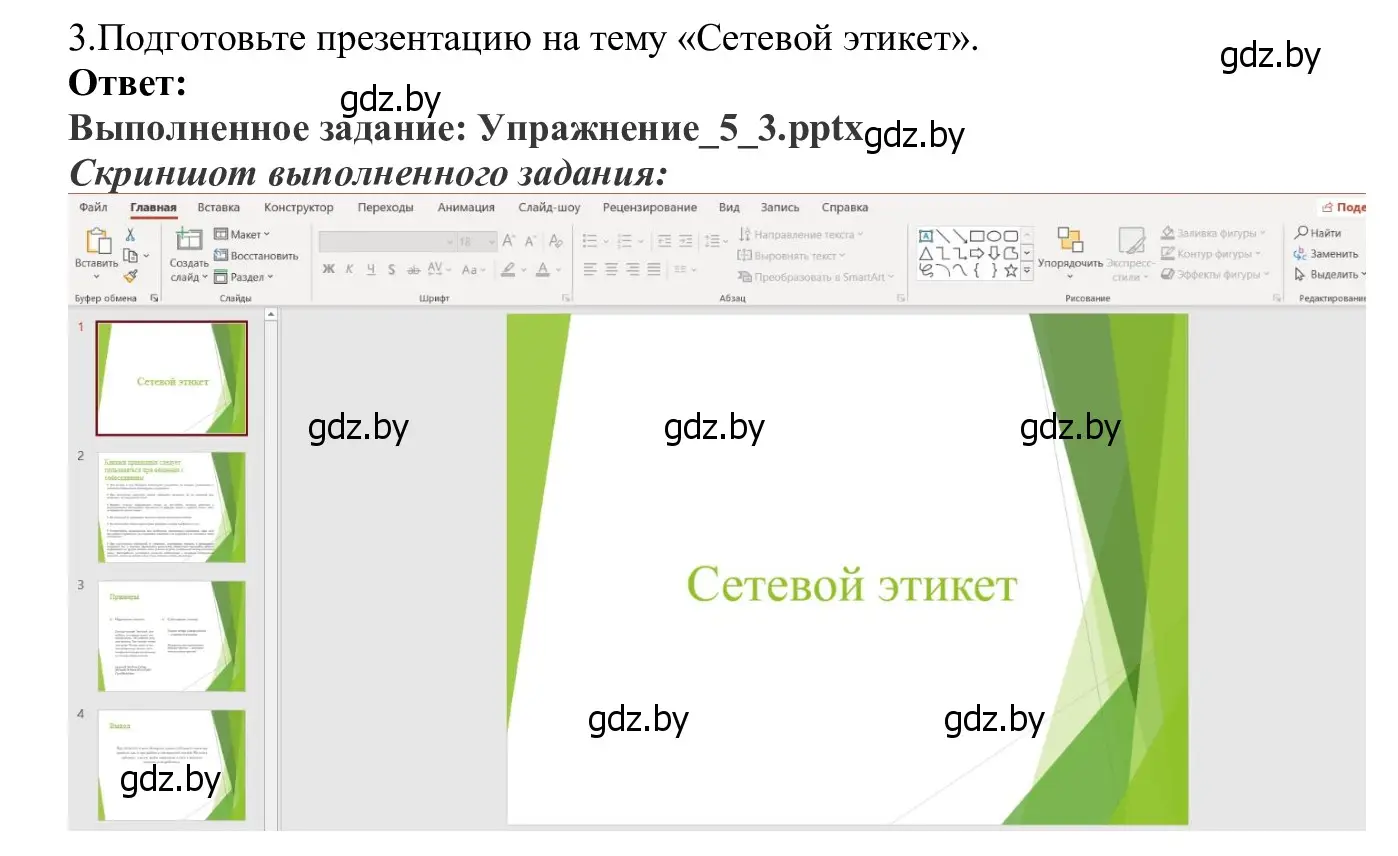Switch to the Анимация tab
The width and height of the screenshot is (1398, 856).
[x=466, y=207]
